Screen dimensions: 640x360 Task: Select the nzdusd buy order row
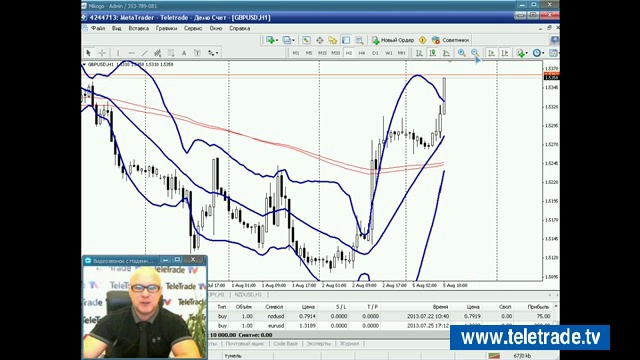pyautogui.click(x=380, y=316)
